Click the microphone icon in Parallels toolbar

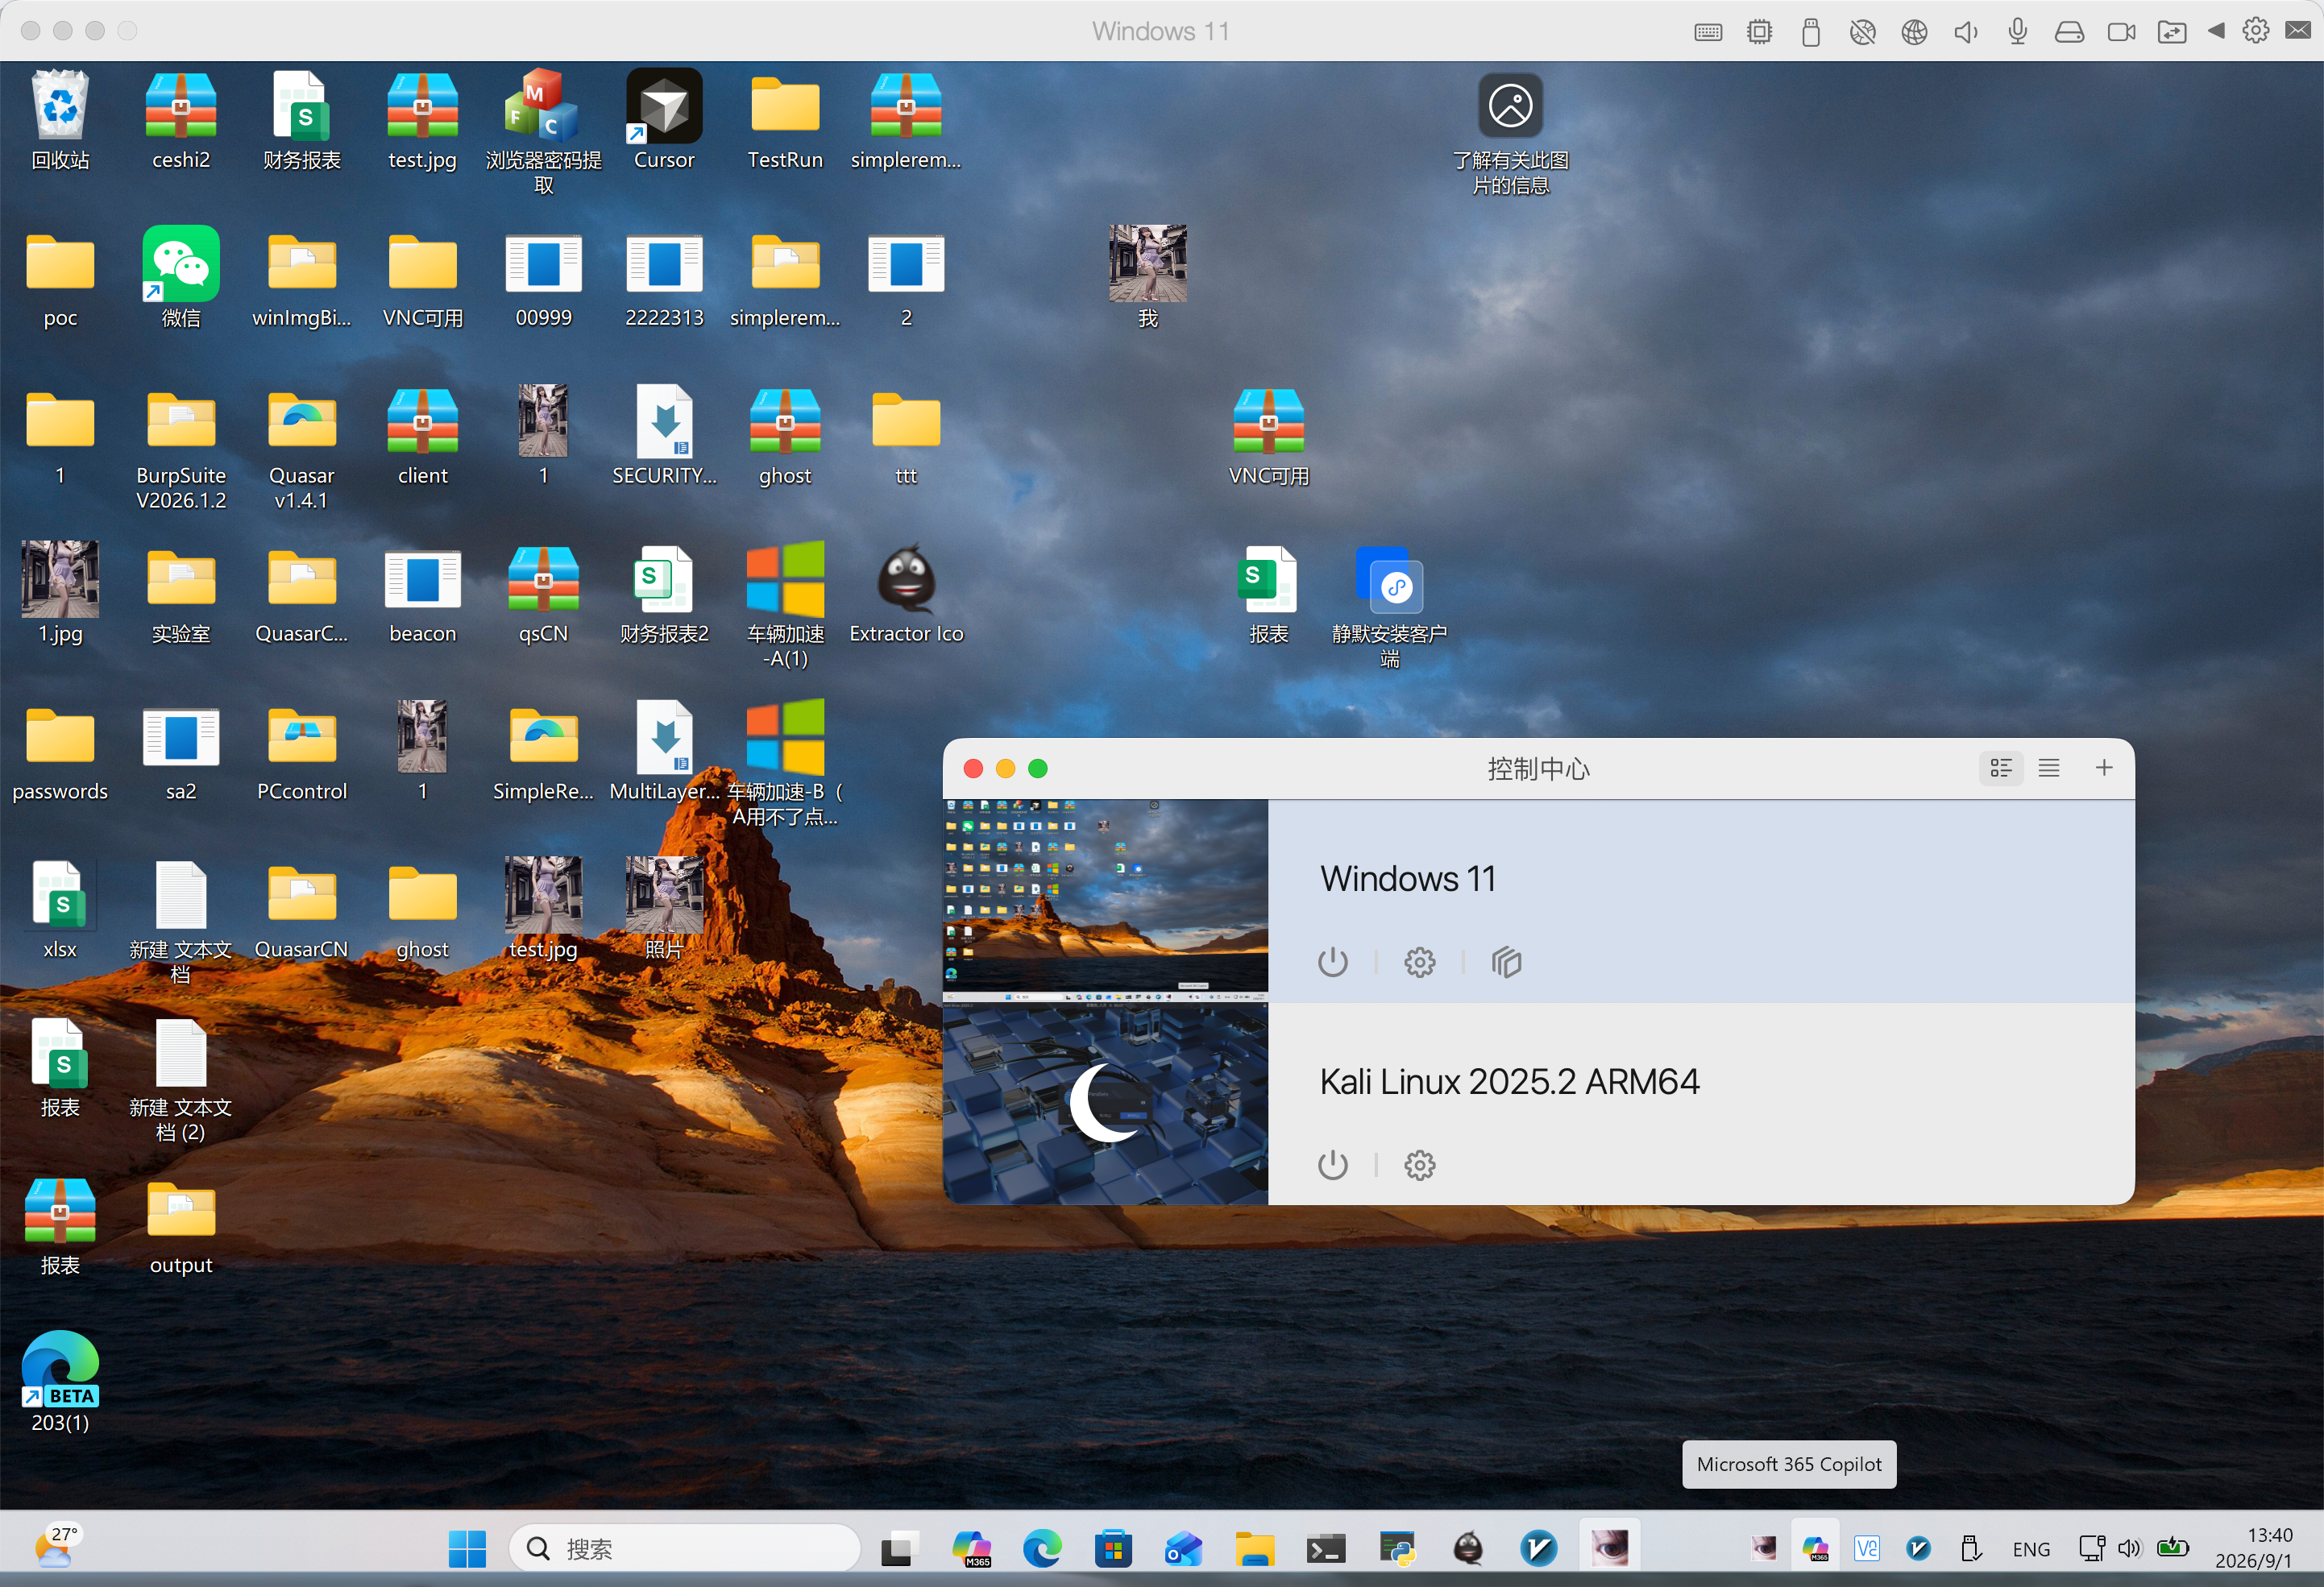tap(2017, 32)
